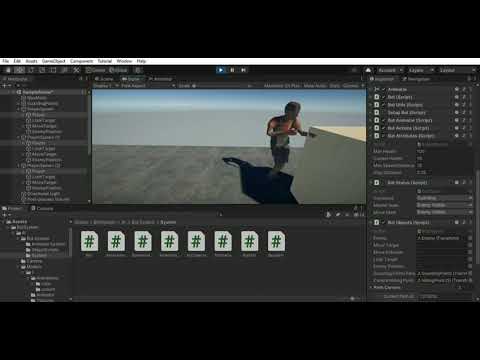Screen dimensions: 480x360
Task: Open the custom editor tools icon
Action: (76, 70)
